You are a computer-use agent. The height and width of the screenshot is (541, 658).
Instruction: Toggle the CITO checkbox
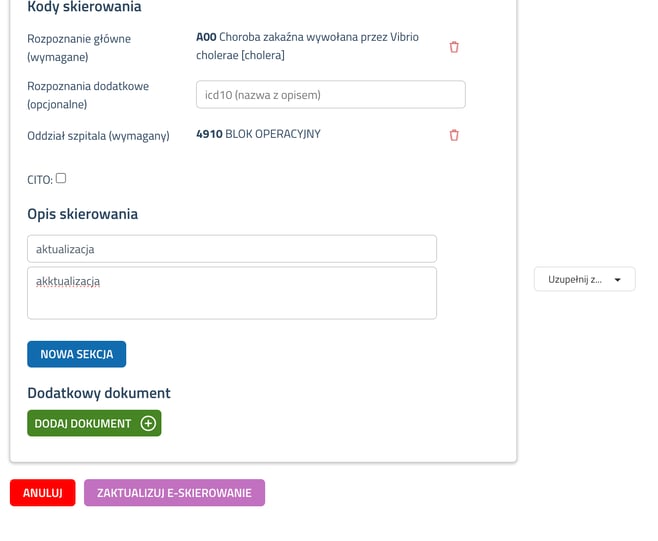point(61,178)
